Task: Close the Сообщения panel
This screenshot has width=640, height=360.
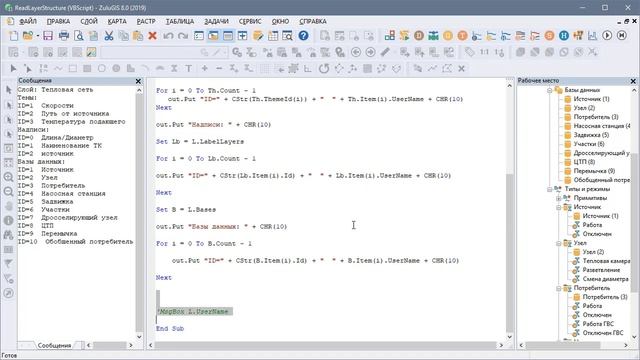Action: coord(138,81)
